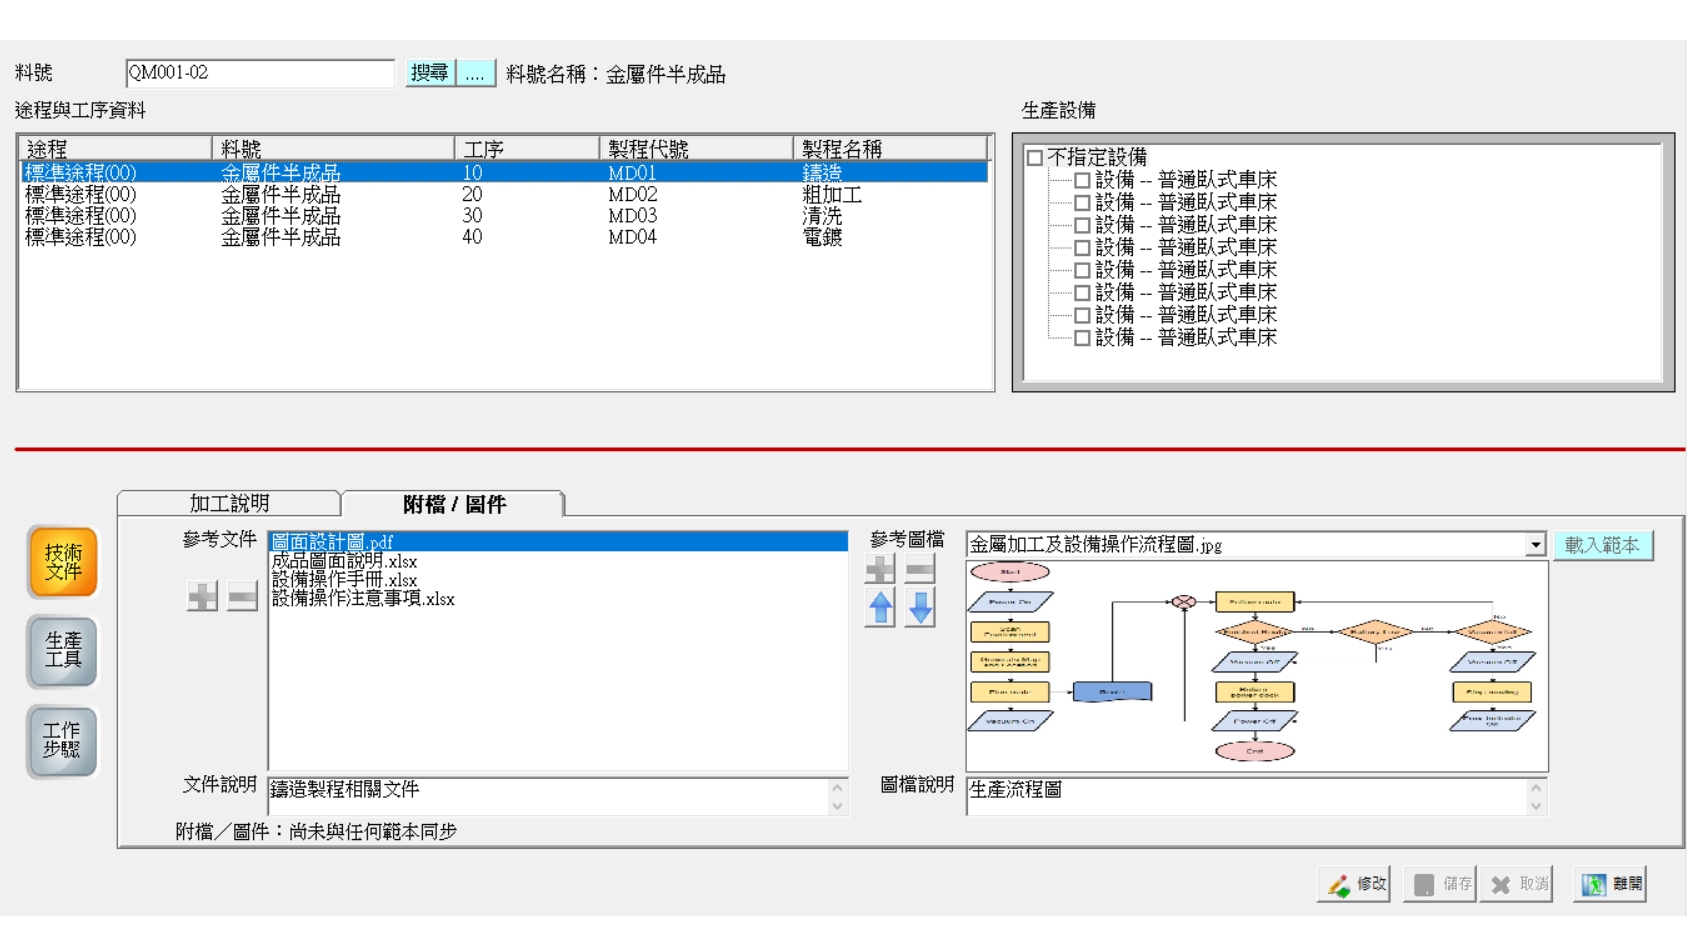Click the 載入範本 button
The height and width of the screenshot is (939, 1688).
click(1602, 545)
